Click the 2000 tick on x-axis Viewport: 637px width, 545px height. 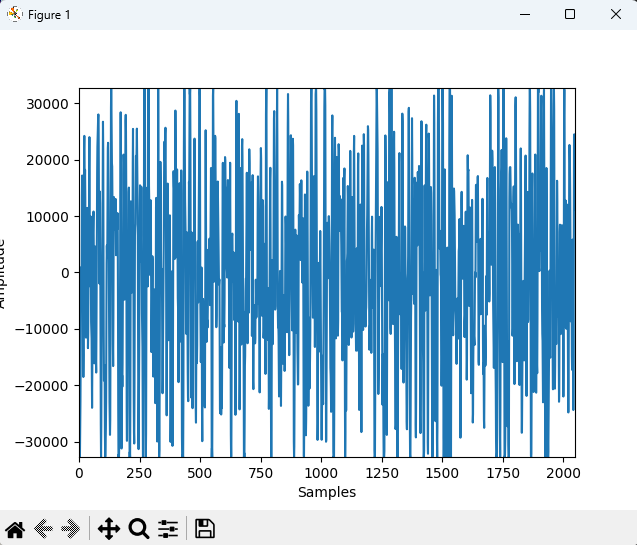(x=562, y=472)
